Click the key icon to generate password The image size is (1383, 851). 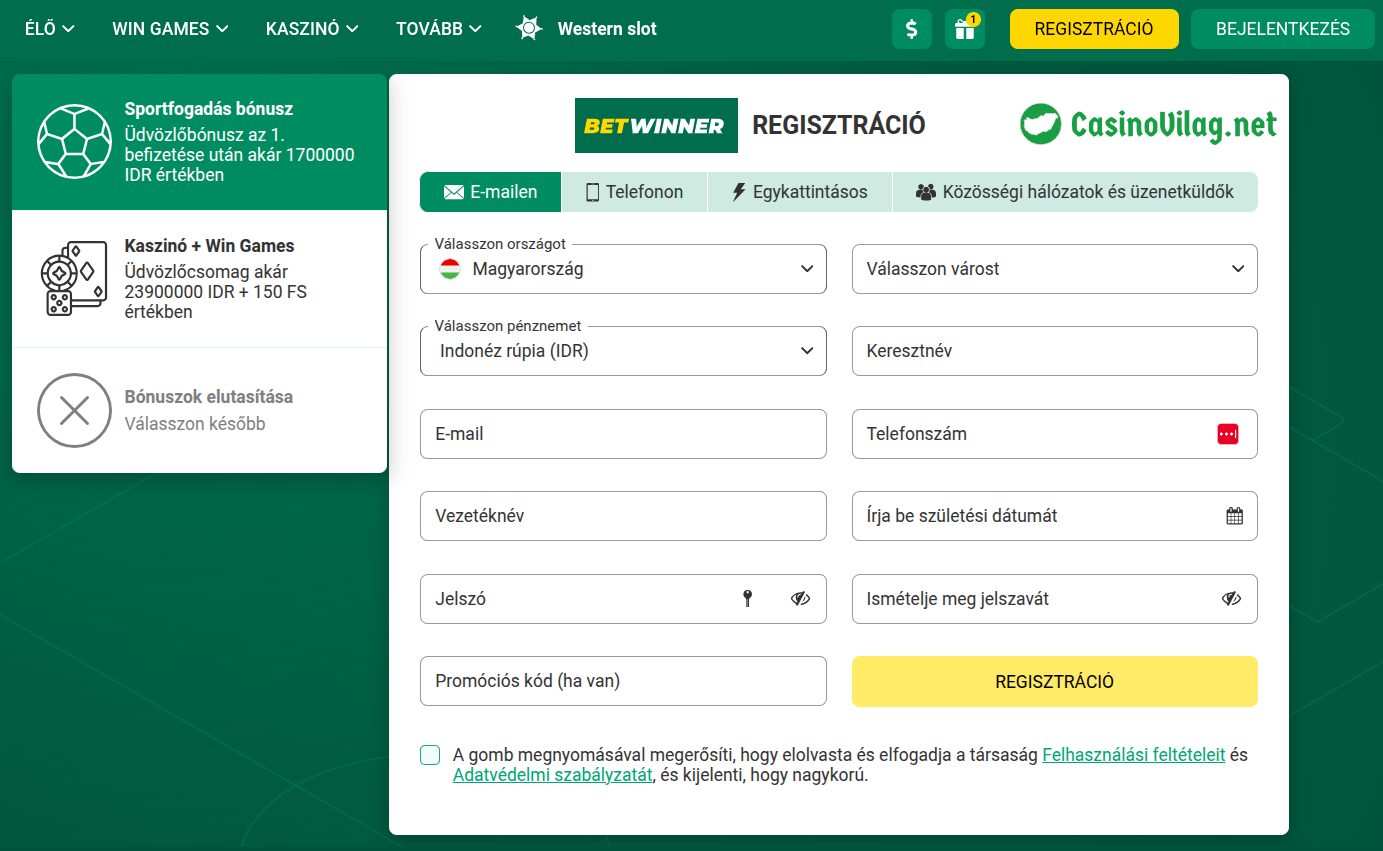[x=747, y=599]
